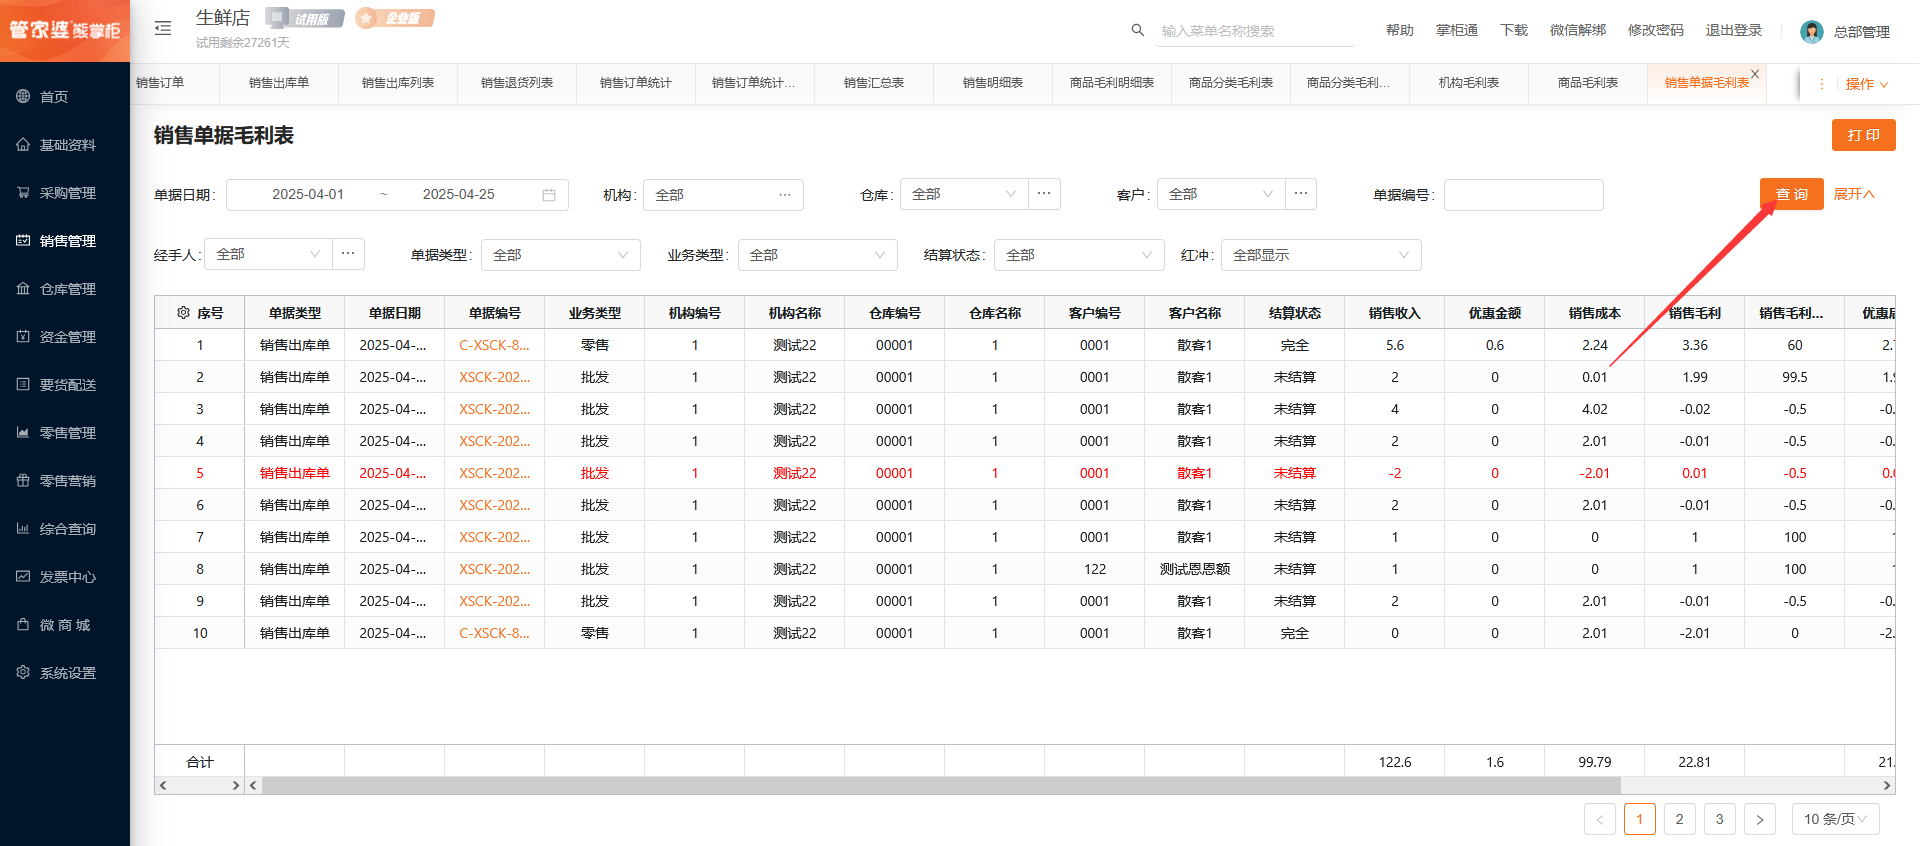1920x846 pixels.
Task: Open 首页 in the sidebar
Action: 65,97
